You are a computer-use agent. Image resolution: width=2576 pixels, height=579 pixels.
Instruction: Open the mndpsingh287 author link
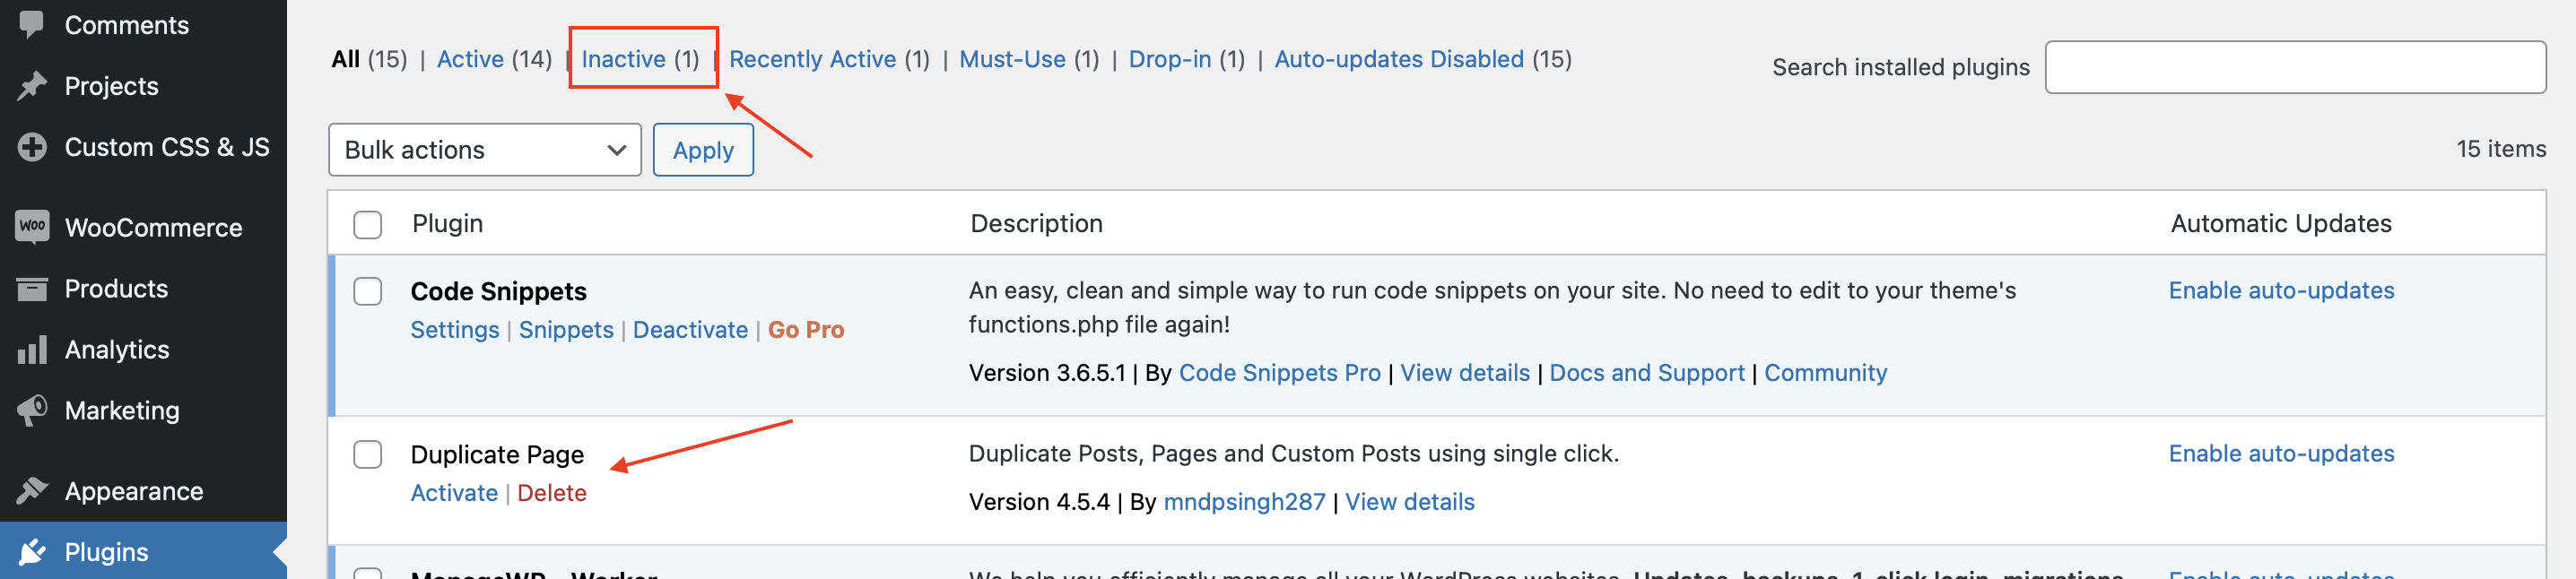pos(1244,502)
